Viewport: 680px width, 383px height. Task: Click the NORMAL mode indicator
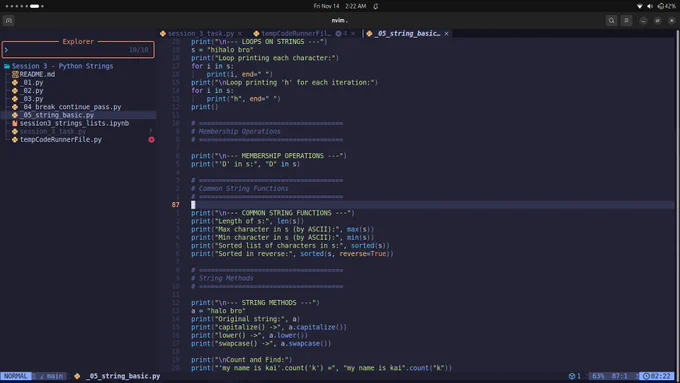pyautogui.click(x=16, y=376)
